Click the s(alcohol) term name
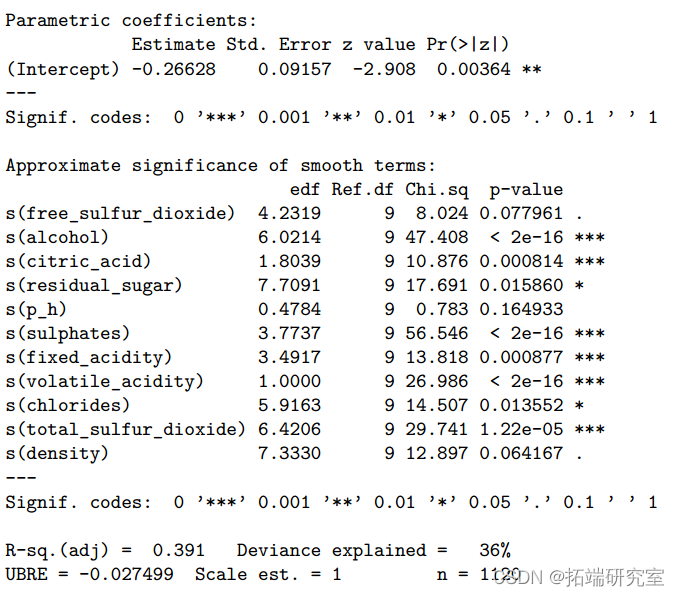Screen dimensions: 679x596 coord(57,237)
